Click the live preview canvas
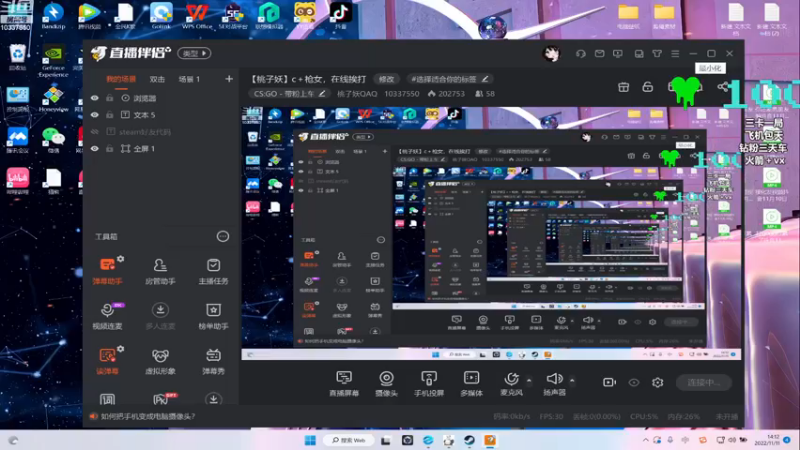Screen dimensions: 800x450 [491, 233]
